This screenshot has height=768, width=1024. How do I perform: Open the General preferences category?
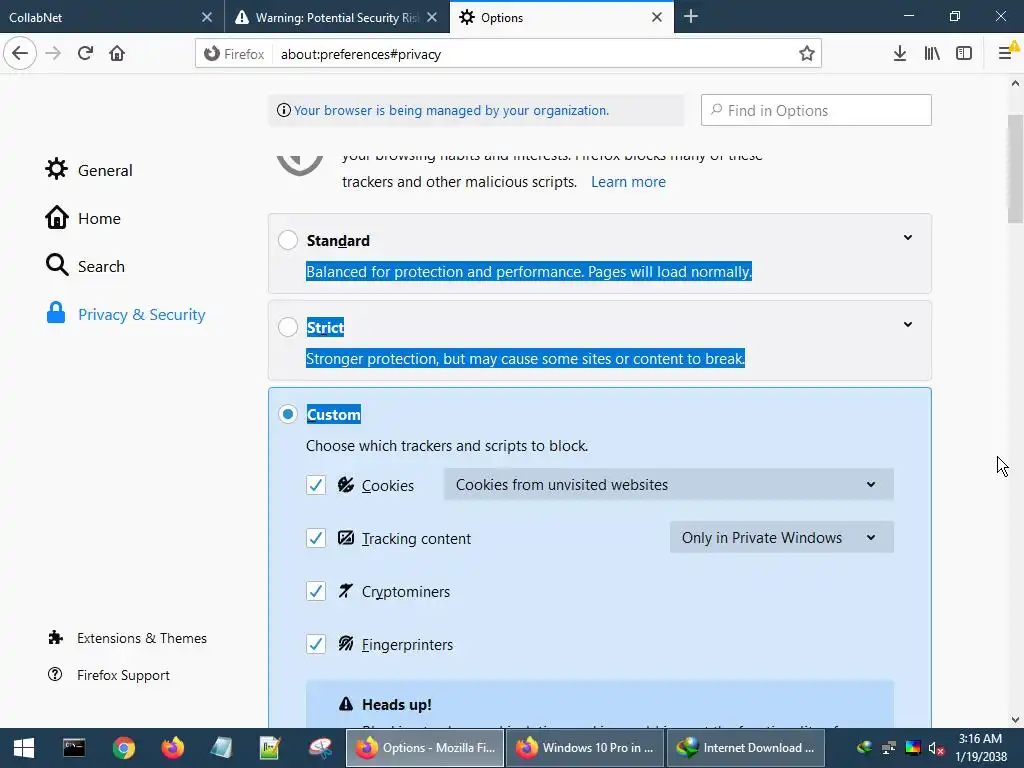tap(89, 170)
